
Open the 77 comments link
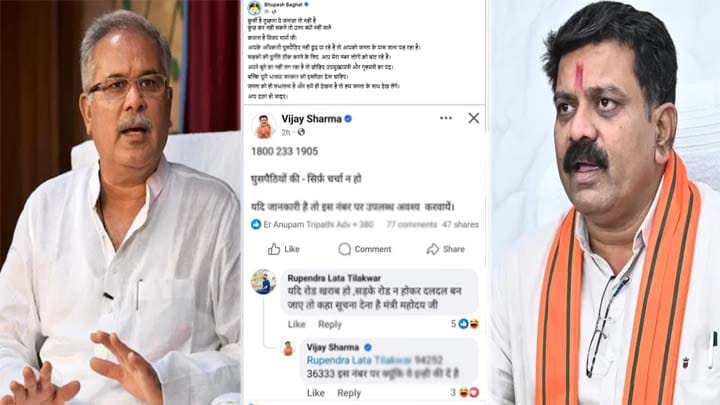411,225
